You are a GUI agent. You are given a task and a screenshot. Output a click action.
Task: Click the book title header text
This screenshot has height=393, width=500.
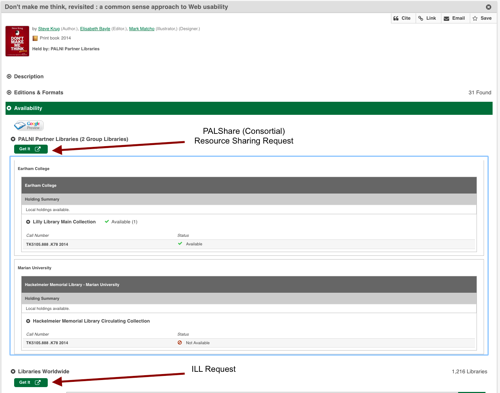click(x=116, y=7)
